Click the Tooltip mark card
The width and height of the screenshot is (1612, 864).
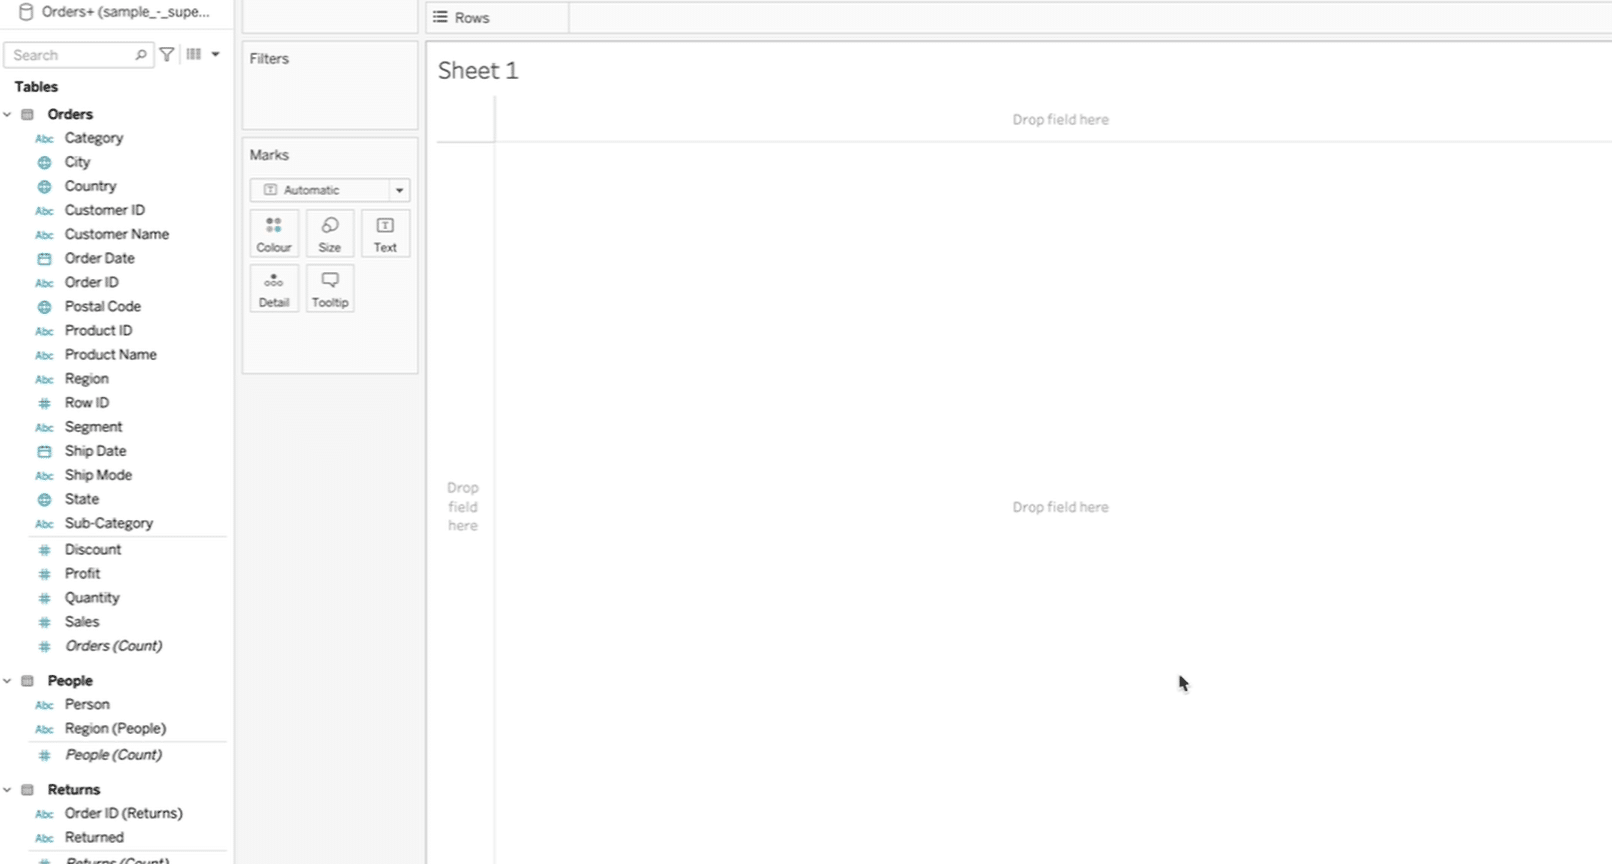pyautogui.click(x=330, y=289)
